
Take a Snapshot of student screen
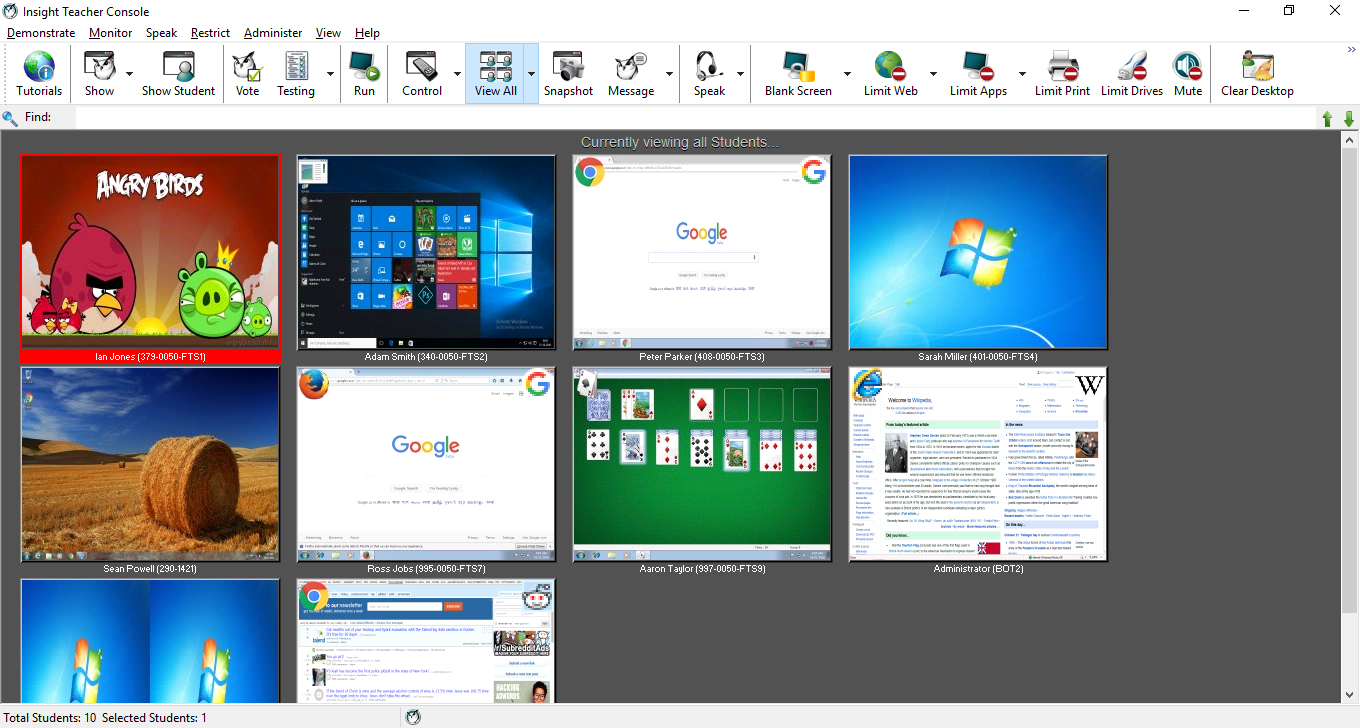(x=568, y=74)
